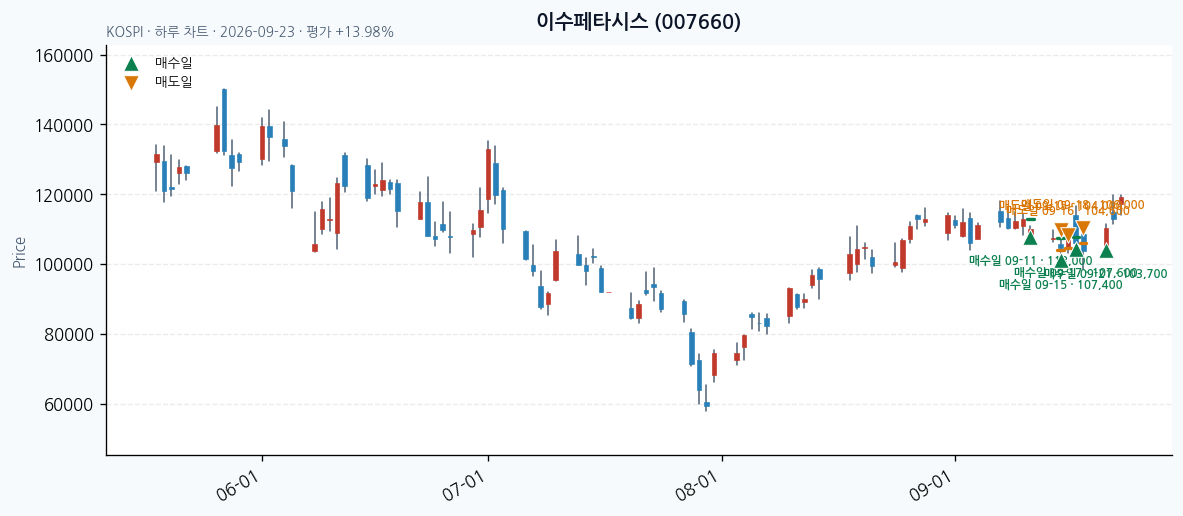The width and height of the screenshot is (1183, 516).
Task: Click the annotation 매수일 09-15 · 107,400
Action: (1061, 285)
